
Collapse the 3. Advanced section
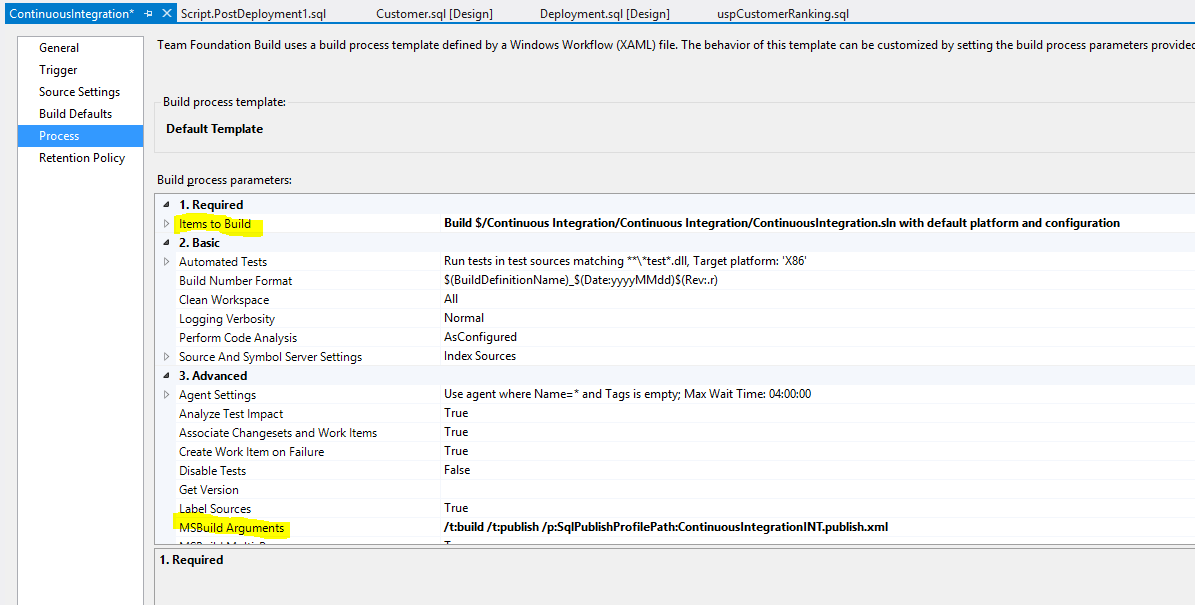[167, 376]
